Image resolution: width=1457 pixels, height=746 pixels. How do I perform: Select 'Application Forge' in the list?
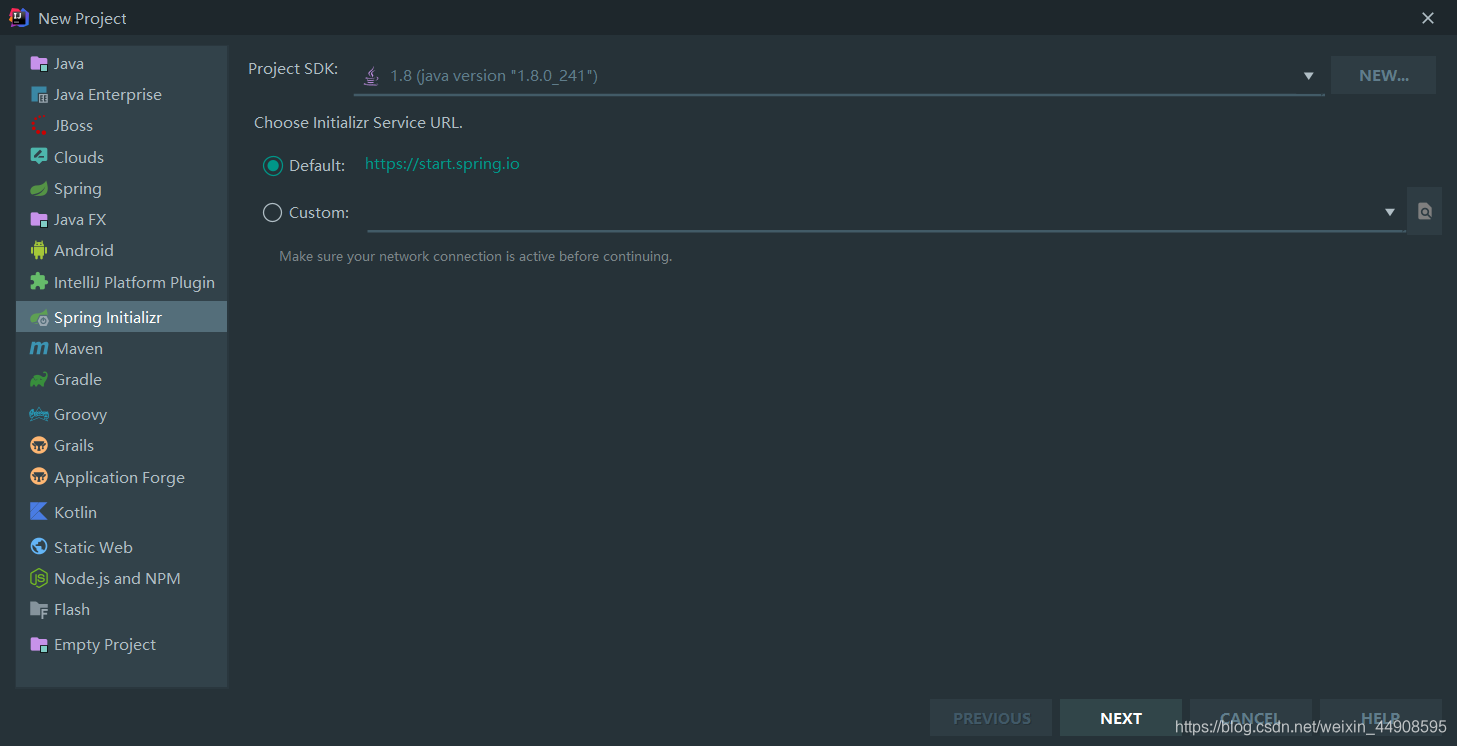point(121,477)
